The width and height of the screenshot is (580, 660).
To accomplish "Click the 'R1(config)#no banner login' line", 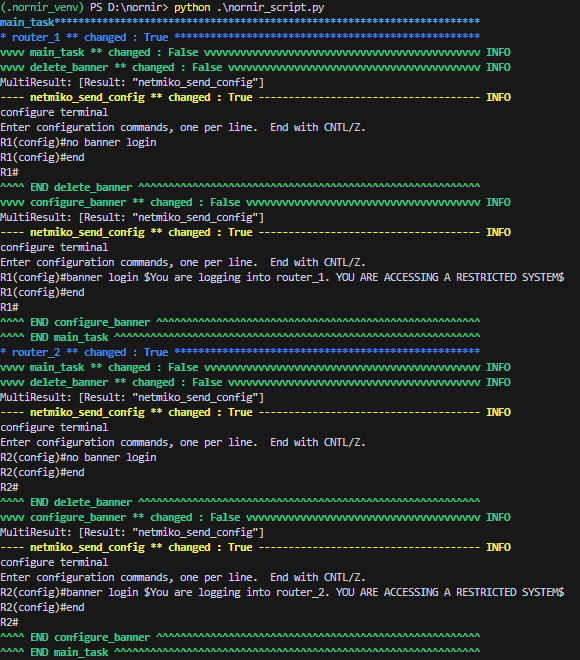I will (x=78, y=142).
